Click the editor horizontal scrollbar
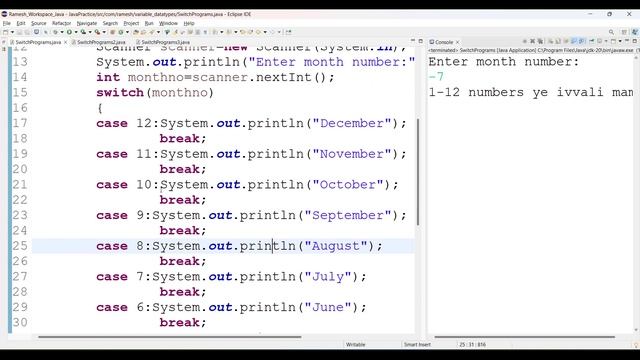 (x=169, y=337)
